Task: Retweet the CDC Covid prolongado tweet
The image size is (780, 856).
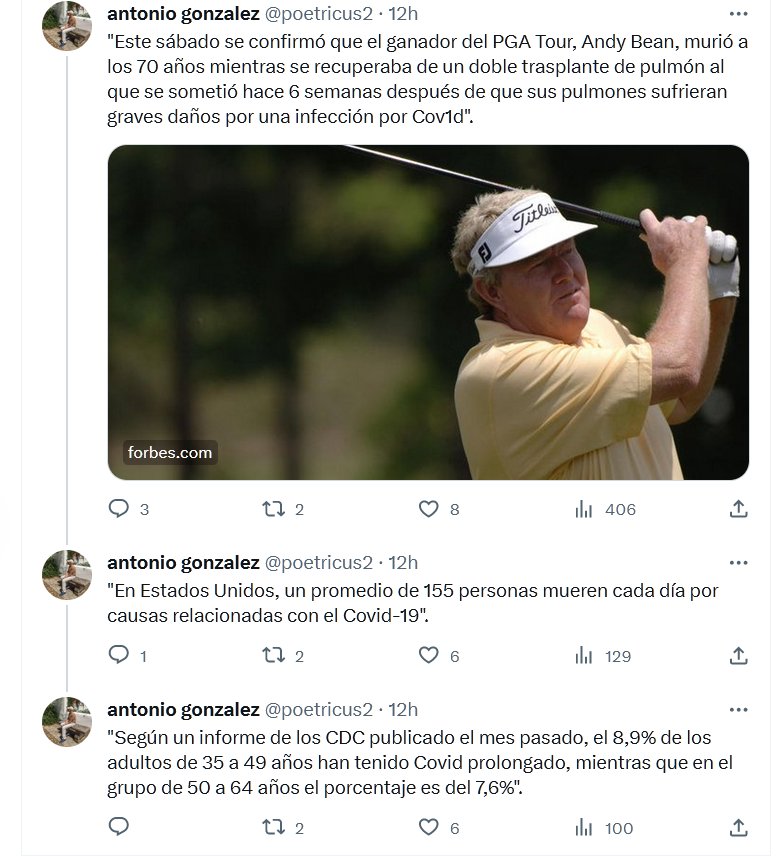Action: click(273, 827)
